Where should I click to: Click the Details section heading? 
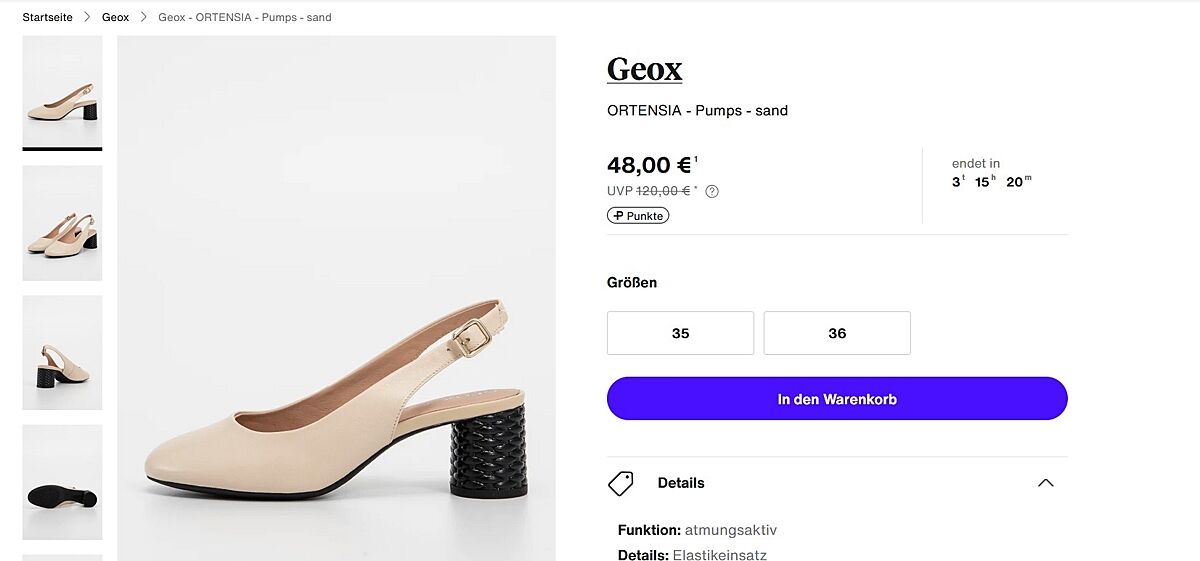tap(681, 483)
